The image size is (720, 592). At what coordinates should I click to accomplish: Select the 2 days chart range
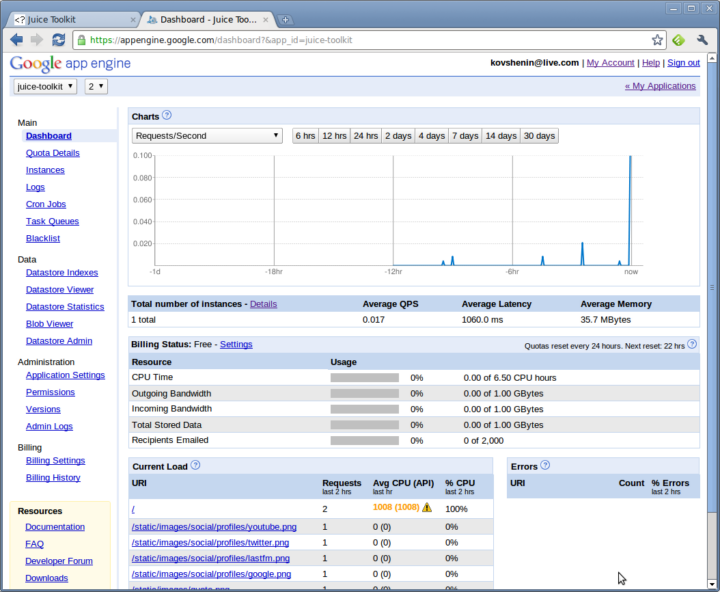click(x=398, y=136)
